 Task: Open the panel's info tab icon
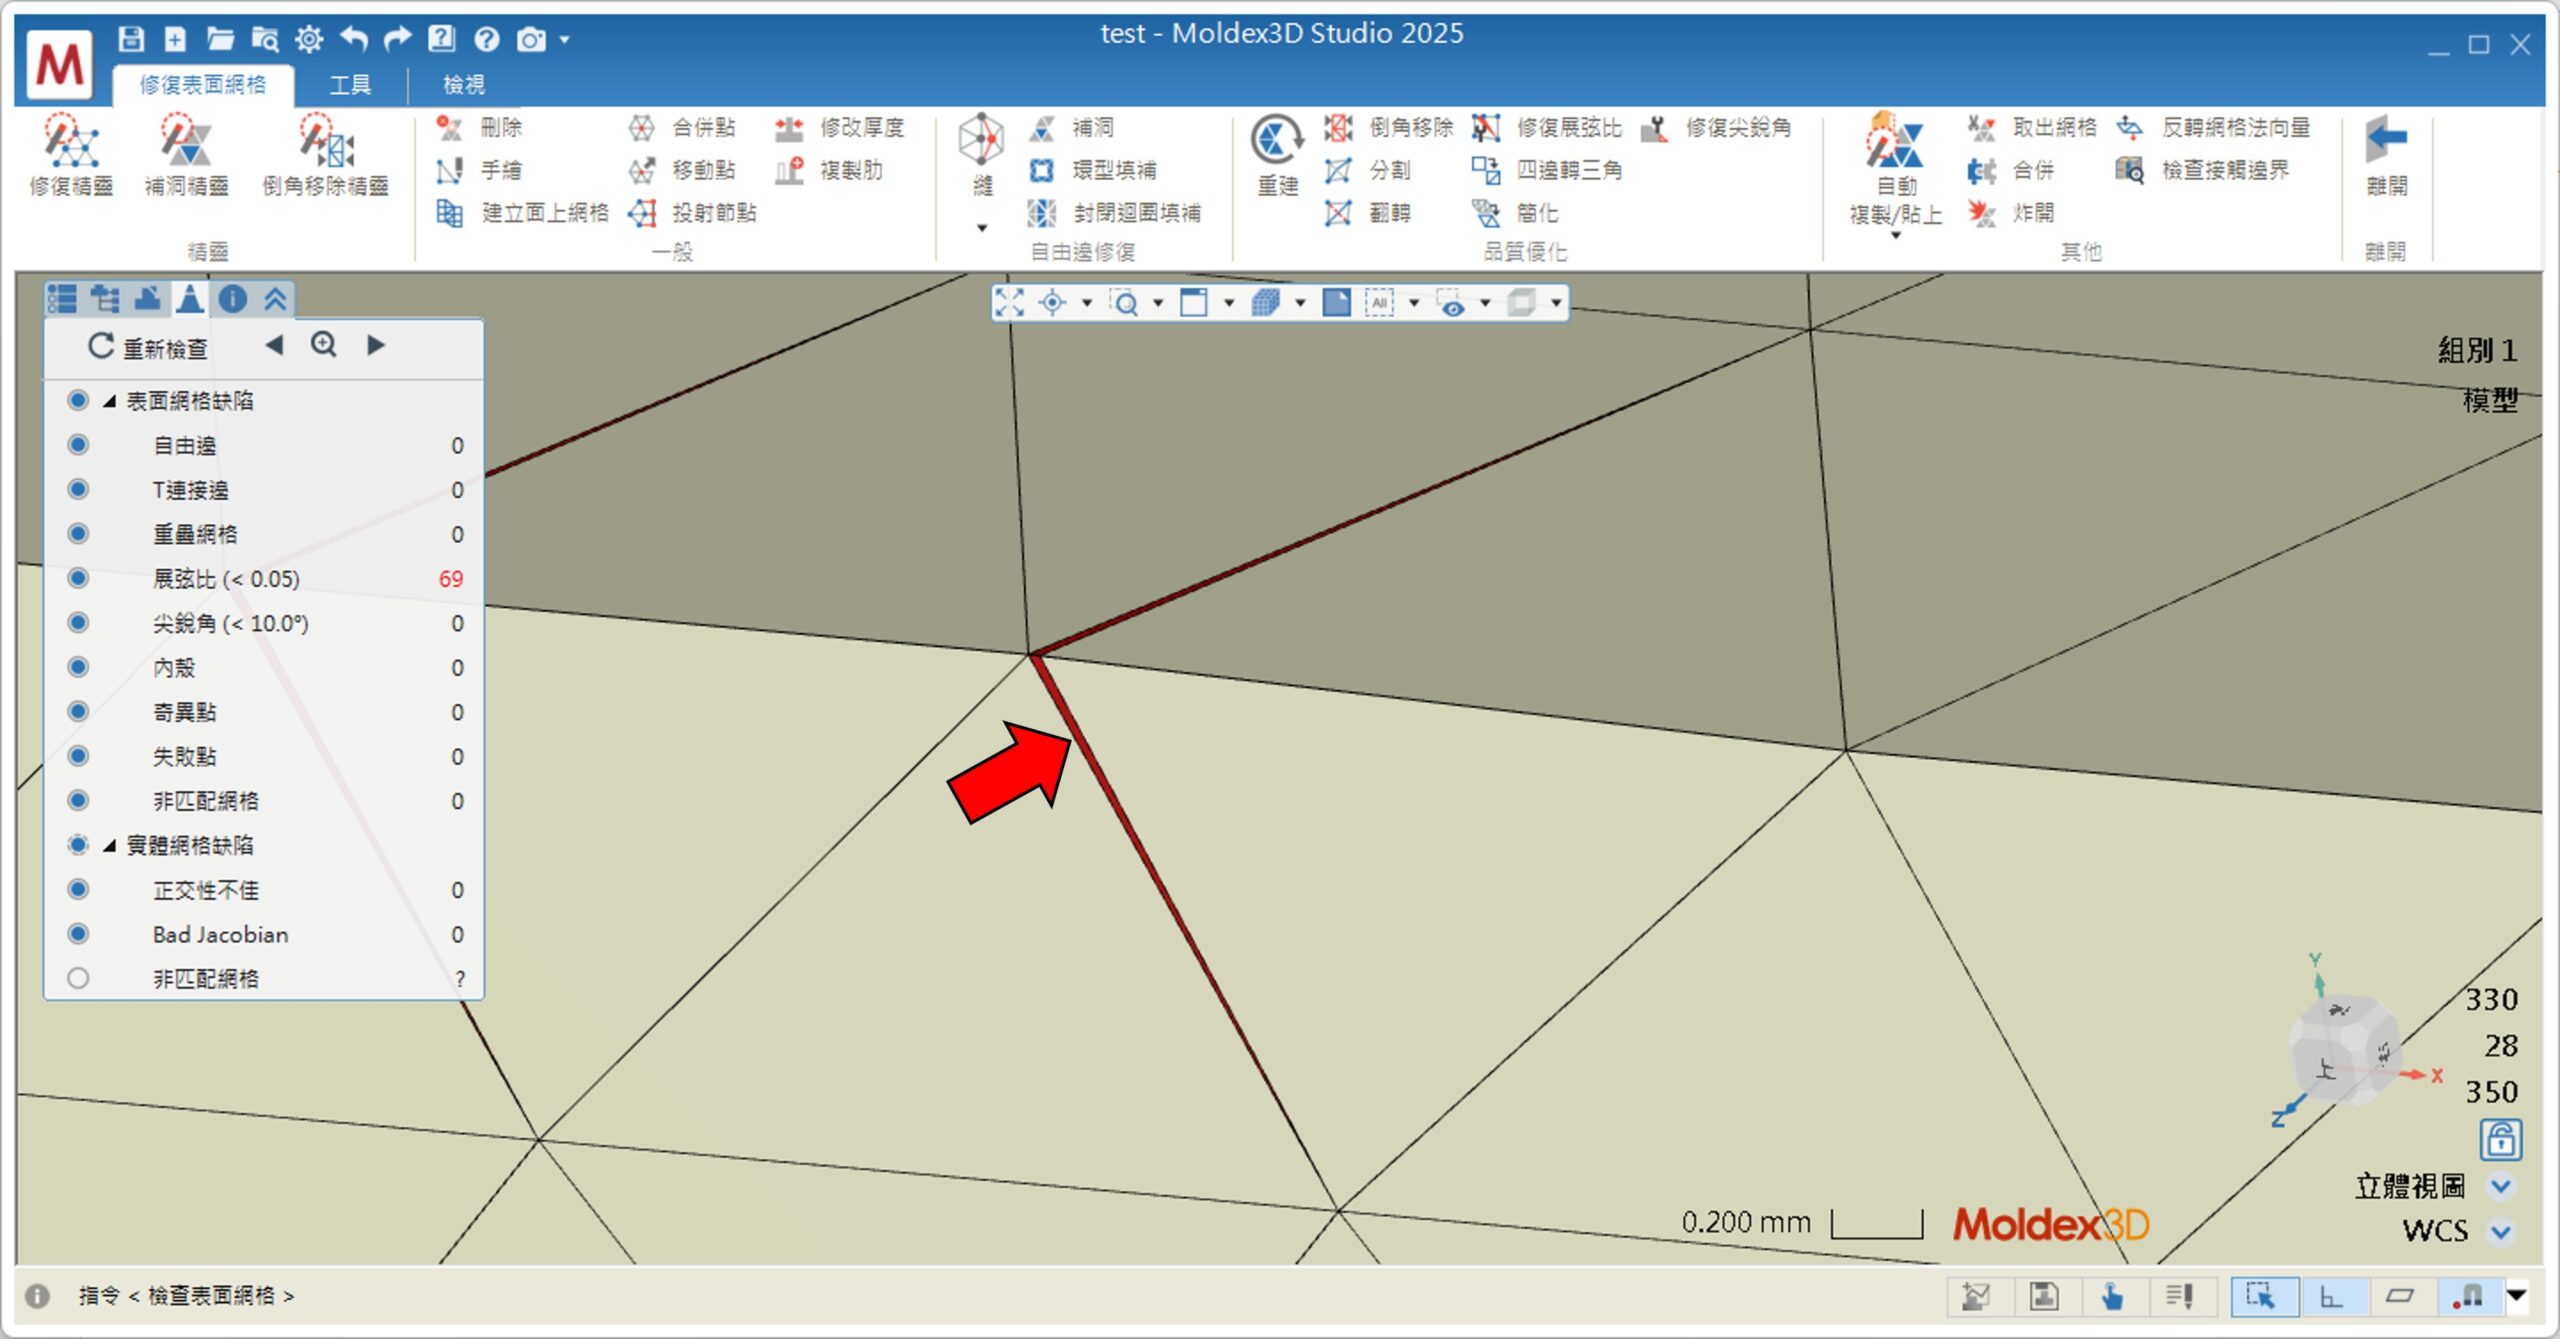click(x=232, y=298)
